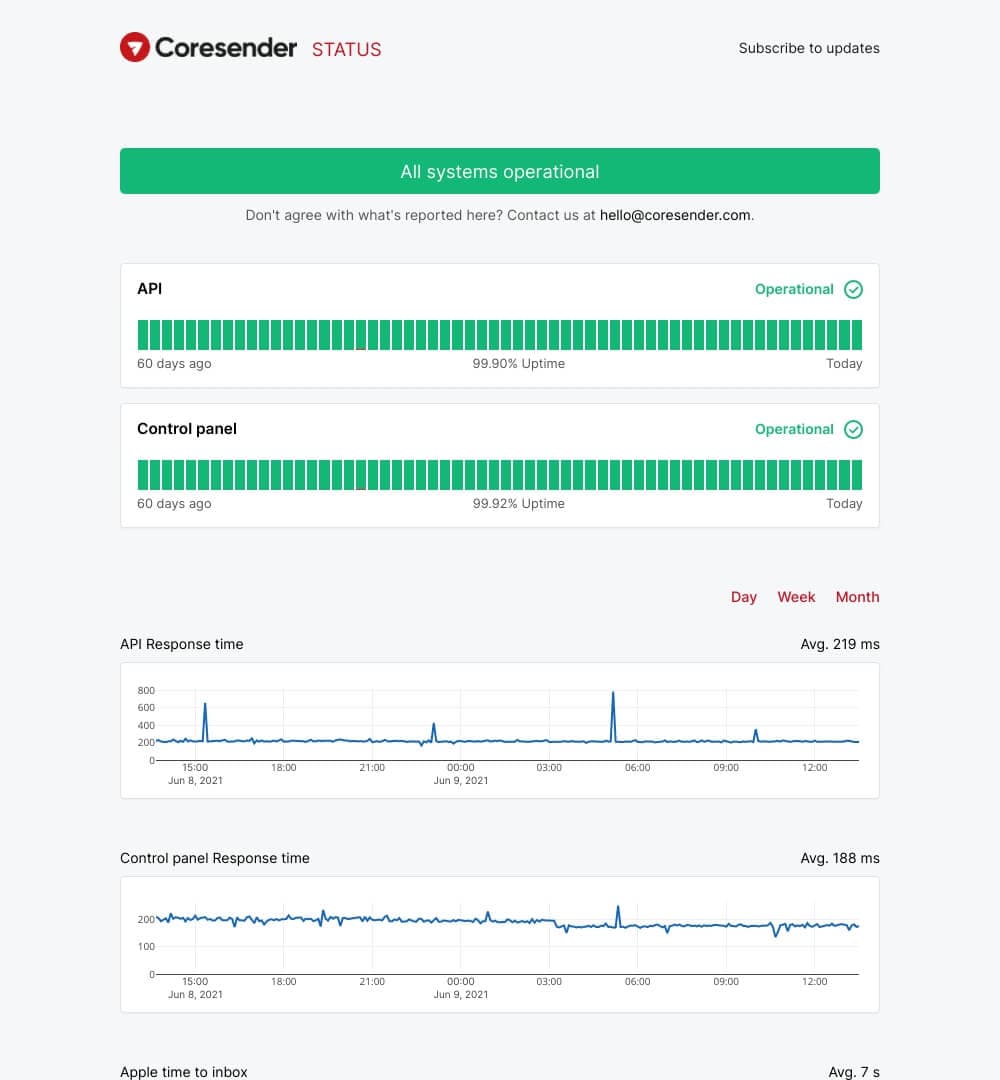Click the Control panel Operational checkmark icon
The width and height of the screenshot is (1000, 1080).
pyautogui.click(x=853, y=430)
